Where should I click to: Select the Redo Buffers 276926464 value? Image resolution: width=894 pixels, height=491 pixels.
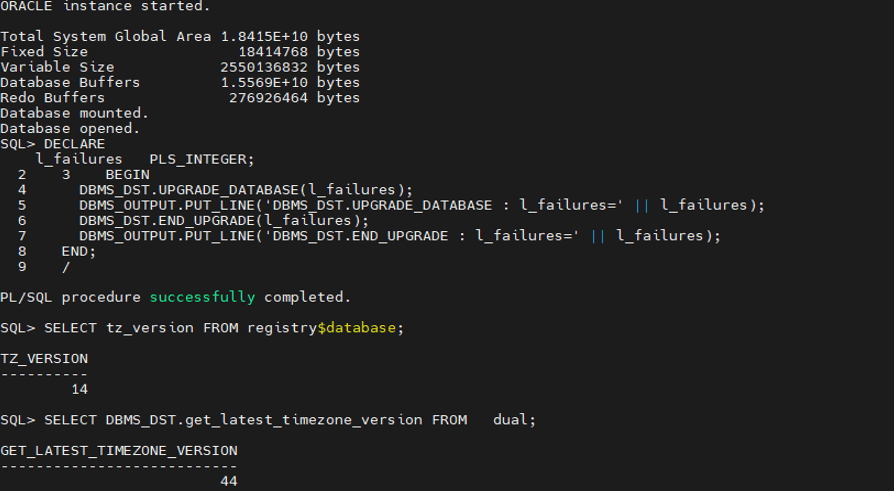(268, 98)
